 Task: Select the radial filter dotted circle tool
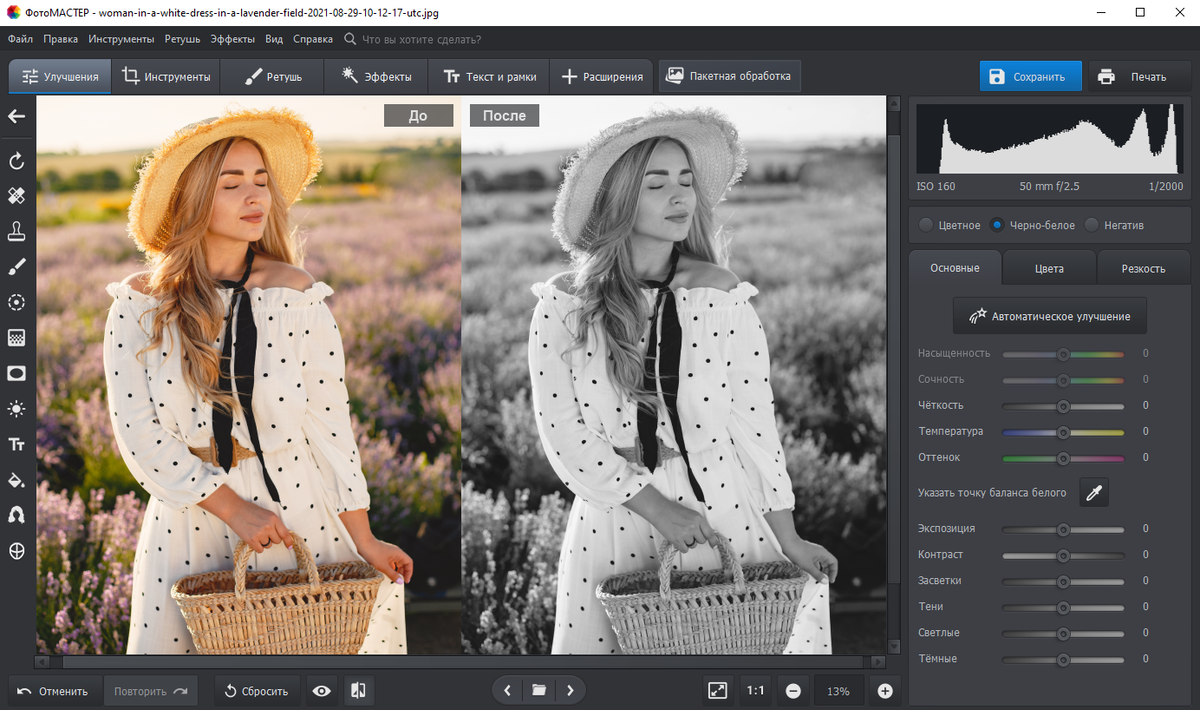point(16,302)
